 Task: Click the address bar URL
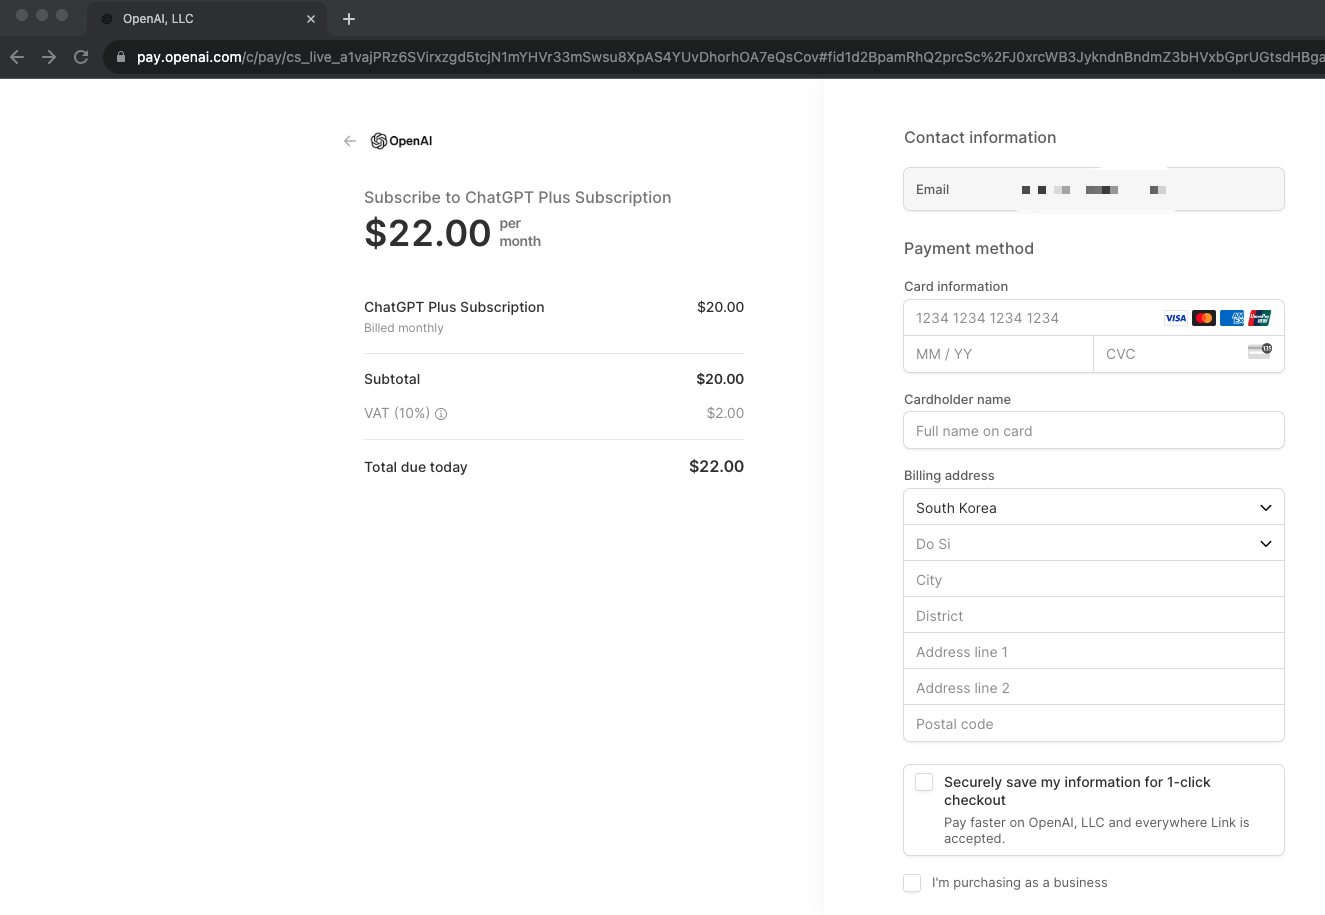(730, 57)
